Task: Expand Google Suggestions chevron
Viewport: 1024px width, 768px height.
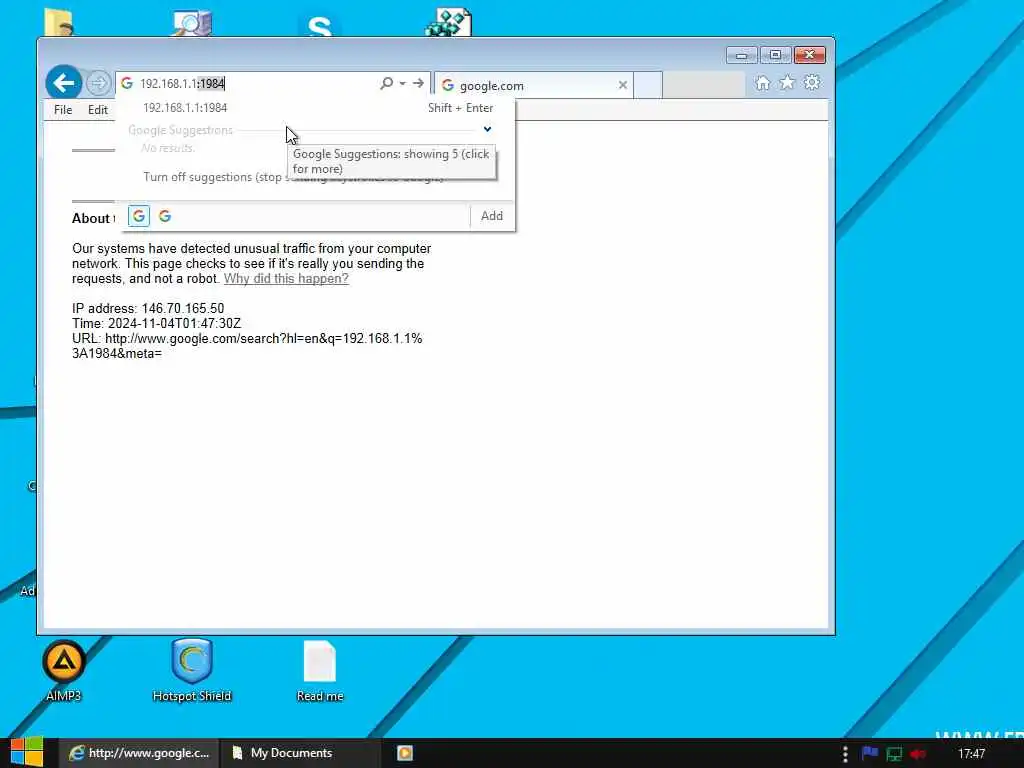Action: (x=487, y=129)
